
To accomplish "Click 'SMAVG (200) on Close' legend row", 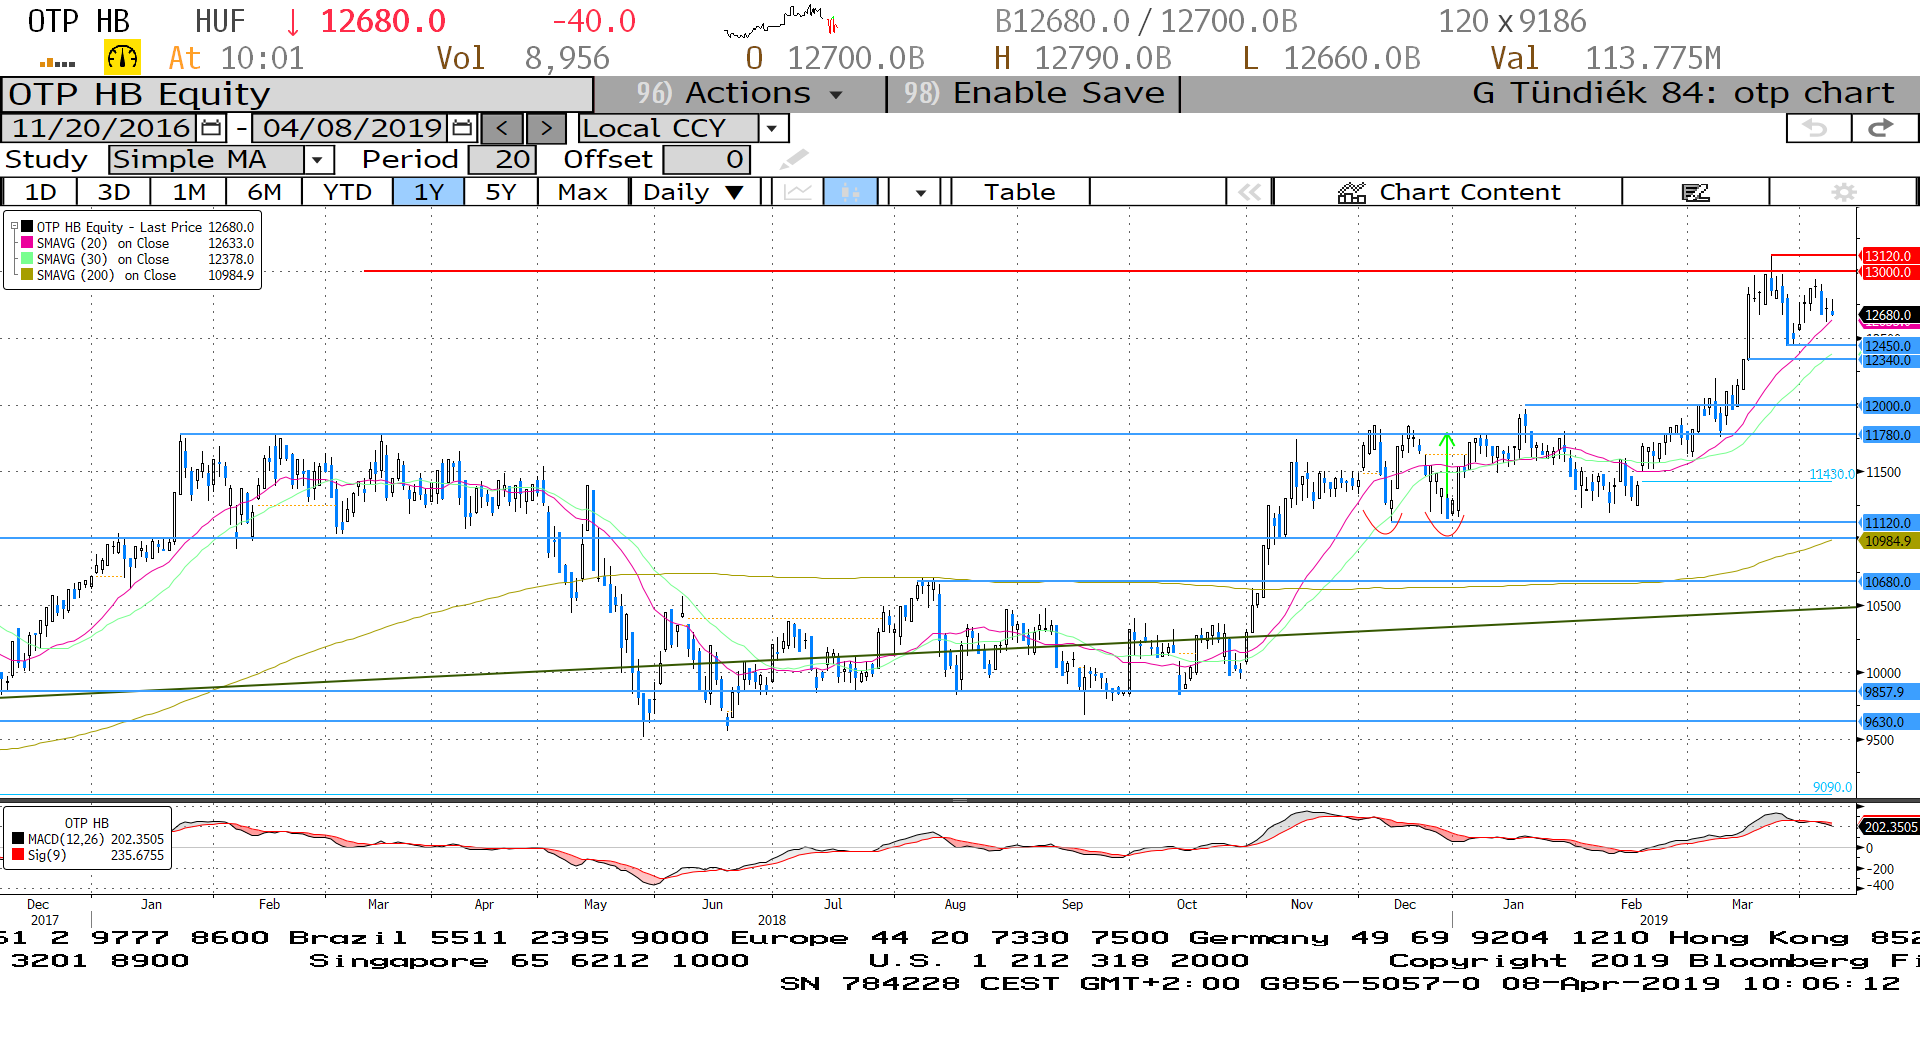I will pos(137,275).
